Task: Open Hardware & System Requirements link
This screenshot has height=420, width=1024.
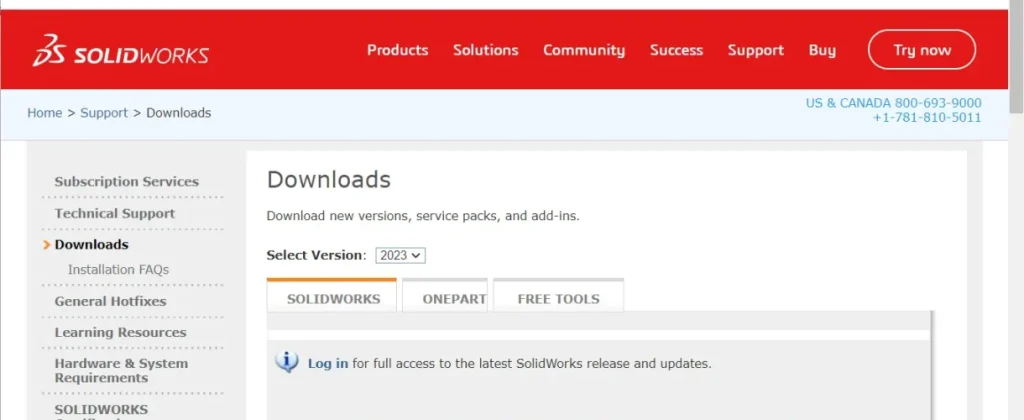Action: [121, 370]
